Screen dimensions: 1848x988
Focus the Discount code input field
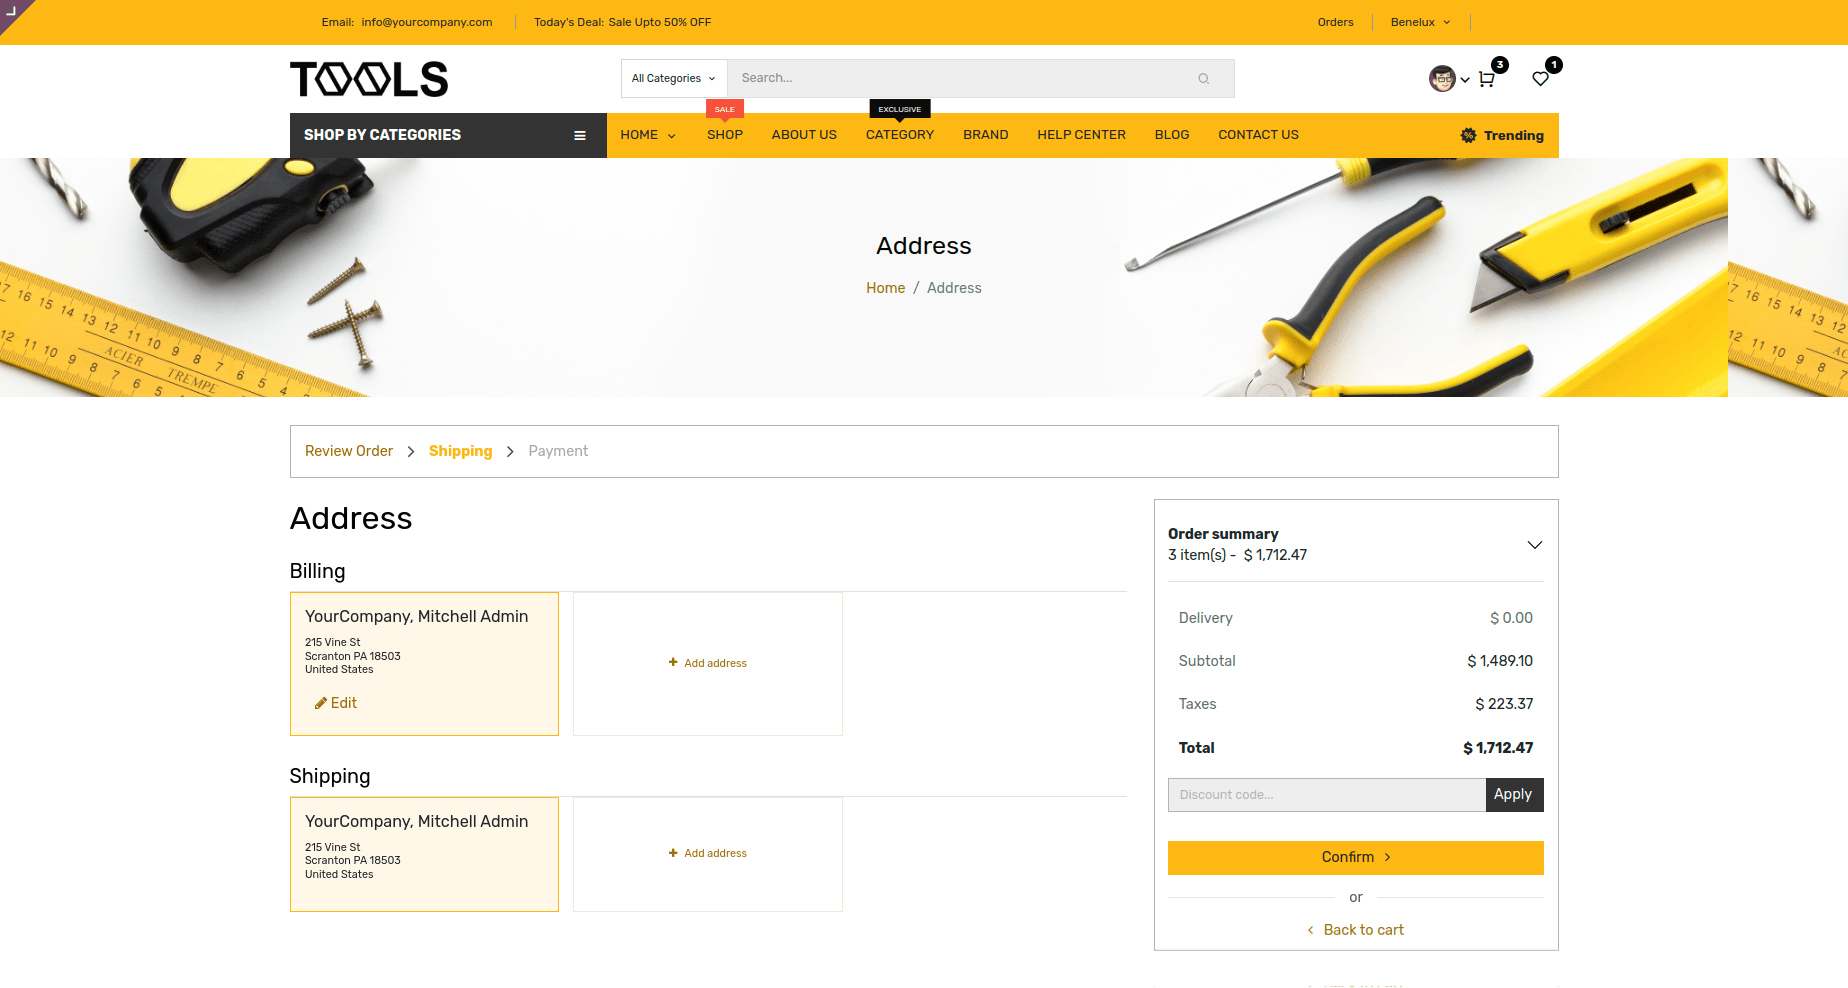[1326, 794]
